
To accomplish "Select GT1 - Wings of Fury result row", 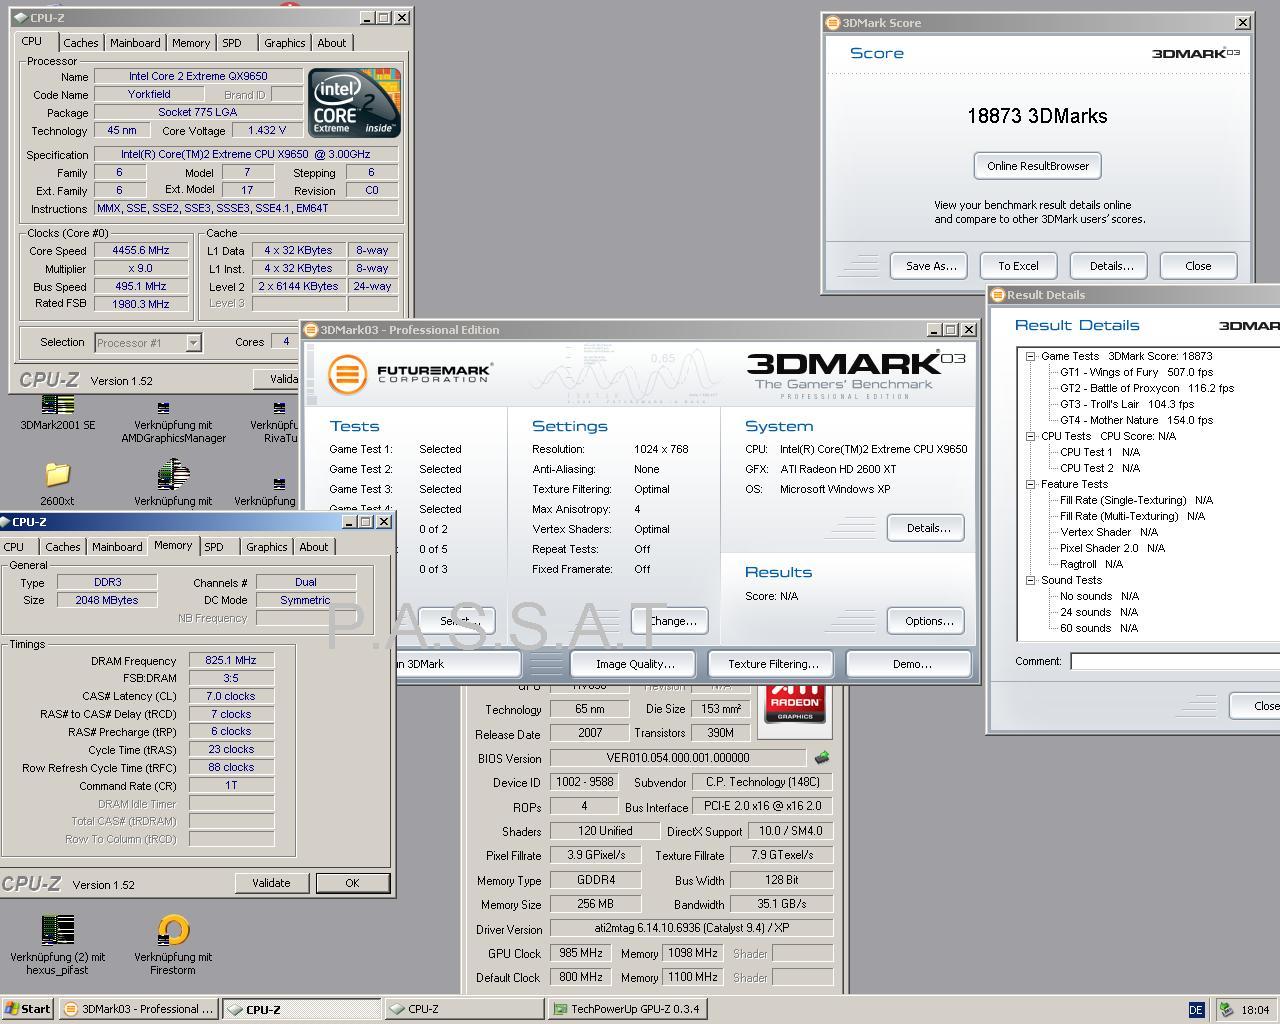I will [x=1136, y=372].
